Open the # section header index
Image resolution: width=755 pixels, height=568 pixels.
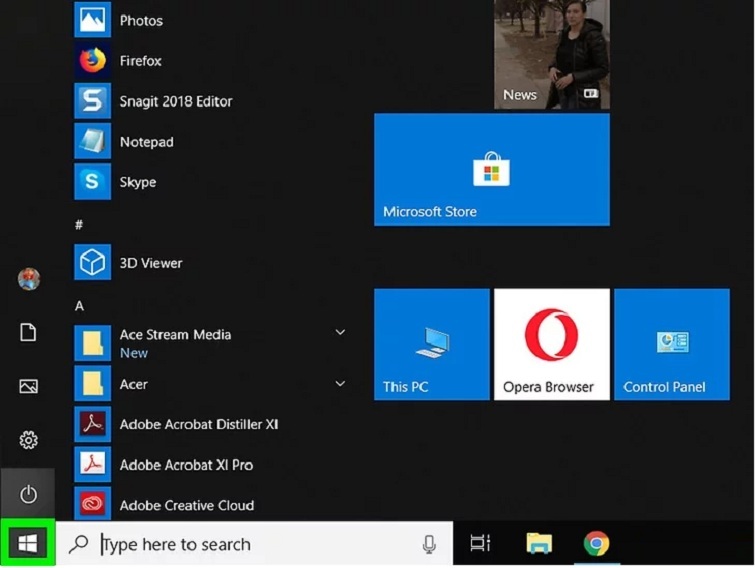point(79,225)
